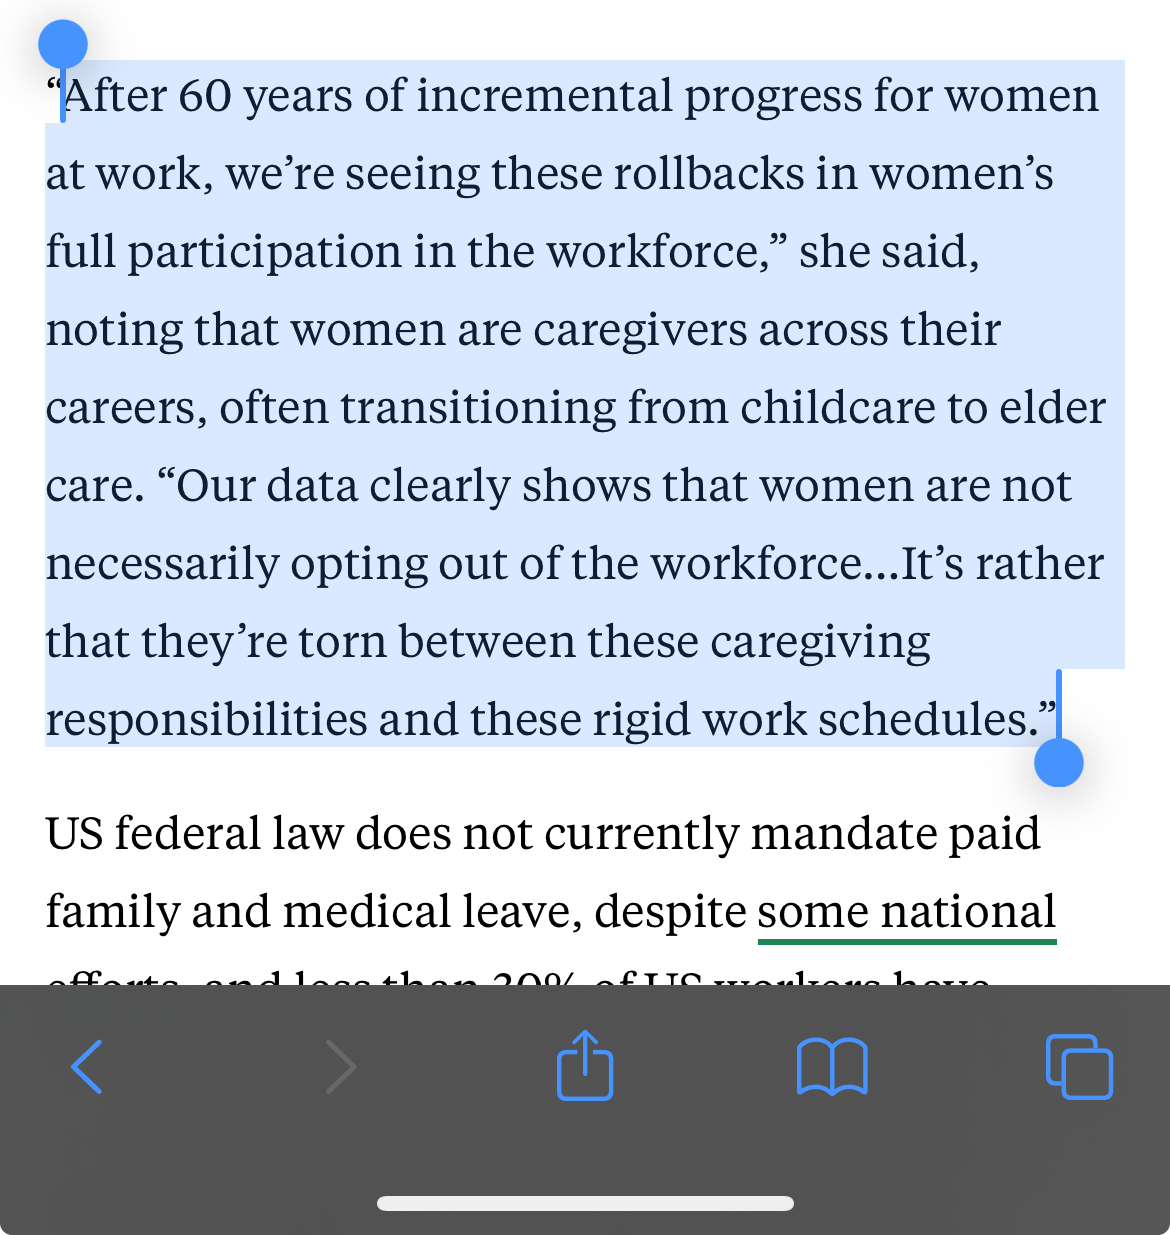Tap the Safari back arrow
The height and width of the screenshot is (1235, 1170).
(87, 1067)
